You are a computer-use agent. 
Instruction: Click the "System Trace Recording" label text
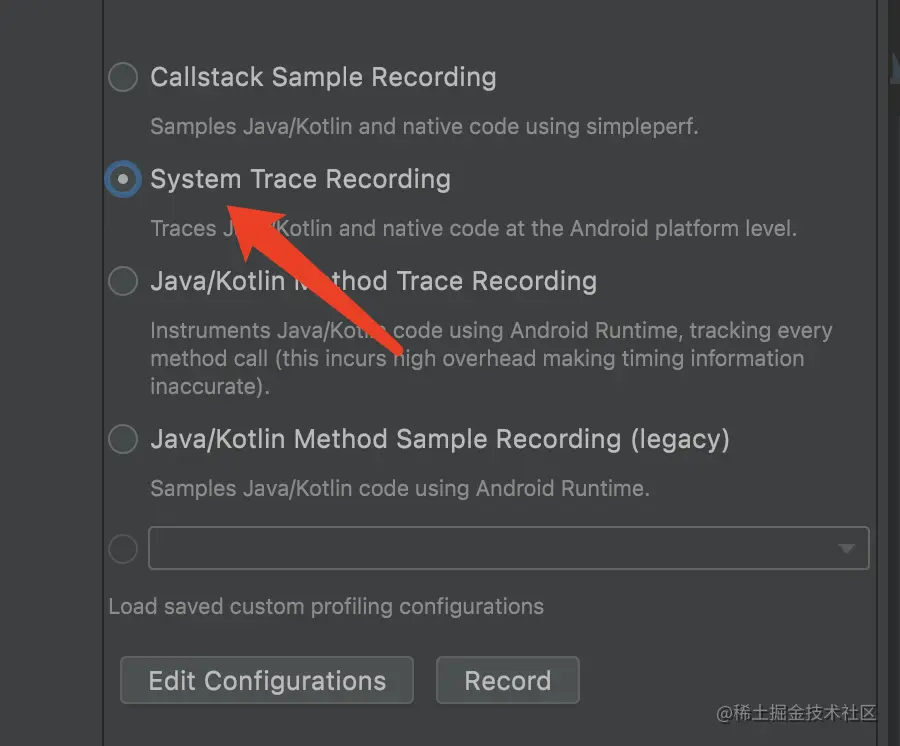[300, 180]
